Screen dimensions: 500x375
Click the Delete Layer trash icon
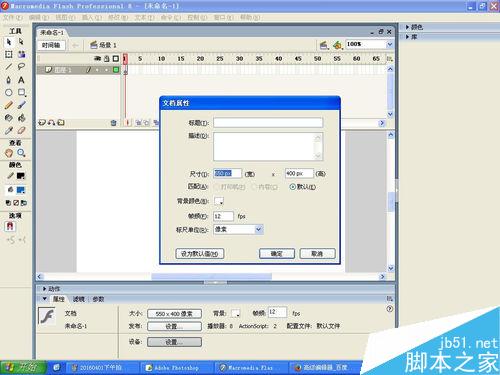pos(113,123)
